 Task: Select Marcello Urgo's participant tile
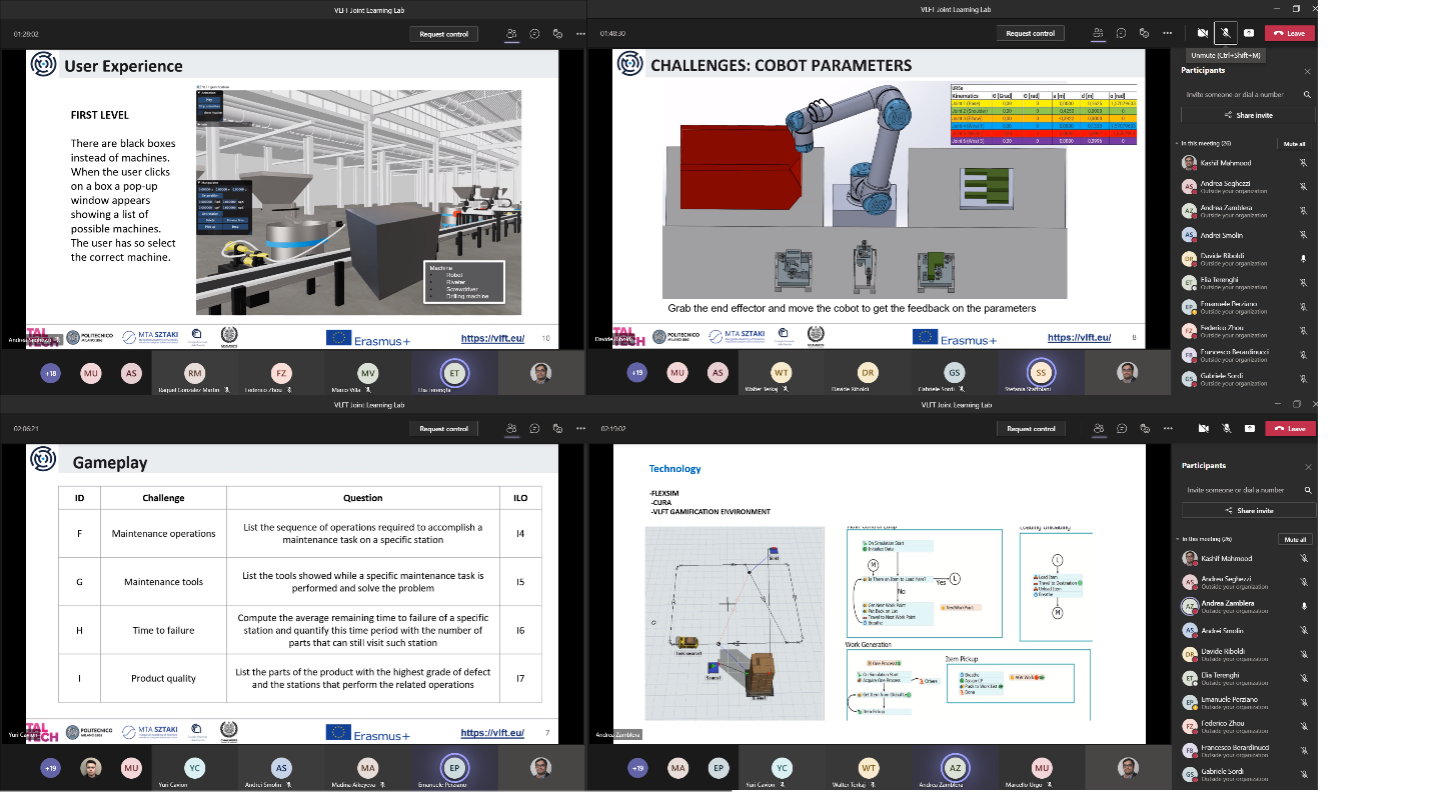(1042, 772)
